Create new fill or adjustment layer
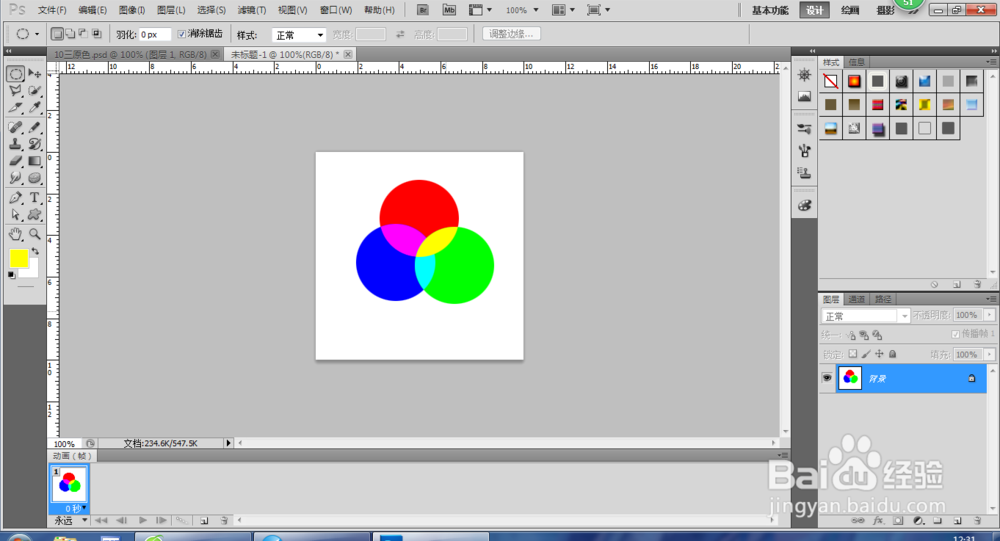Image resolution: width=1000 pixels, height=541 pixels. pyautogui.click(x=918, y=521)
